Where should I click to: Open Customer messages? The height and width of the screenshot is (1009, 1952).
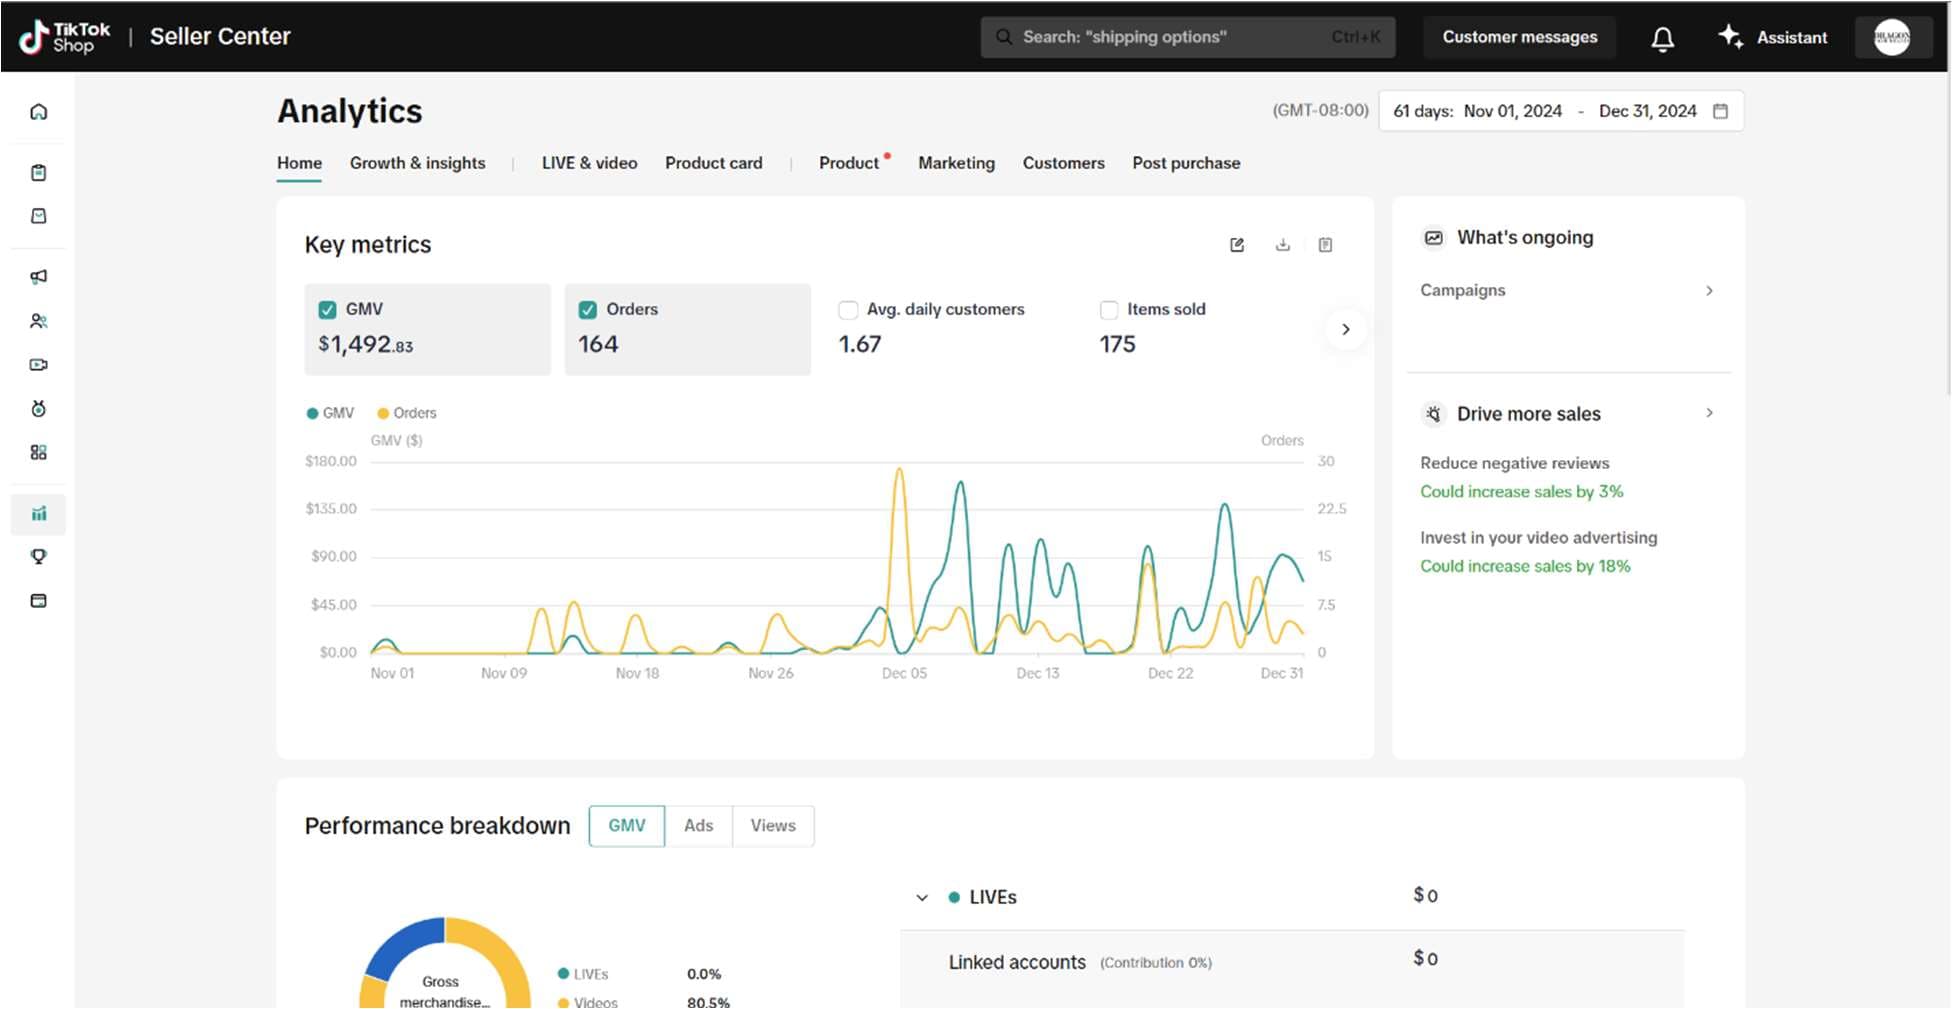(x=1519, y=37)
